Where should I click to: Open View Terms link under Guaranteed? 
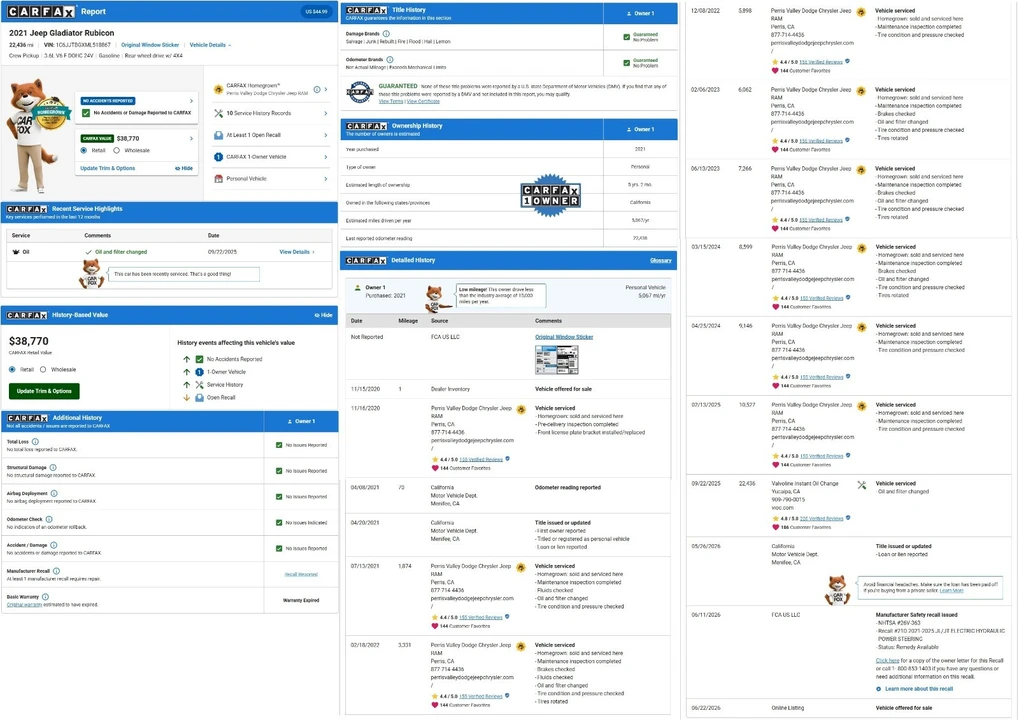point(391,101)
